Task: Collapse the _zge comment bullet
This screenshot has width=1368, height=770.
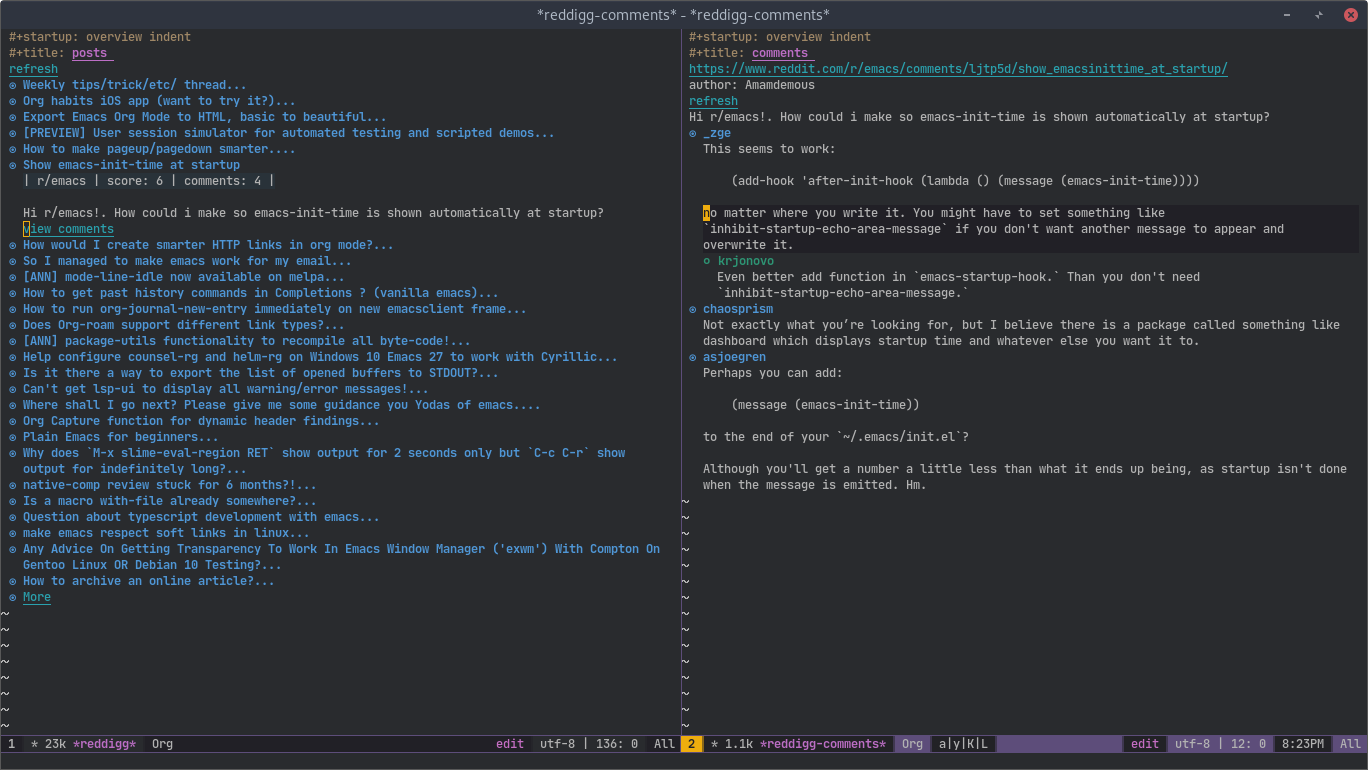Action: [x=693, y=133]
